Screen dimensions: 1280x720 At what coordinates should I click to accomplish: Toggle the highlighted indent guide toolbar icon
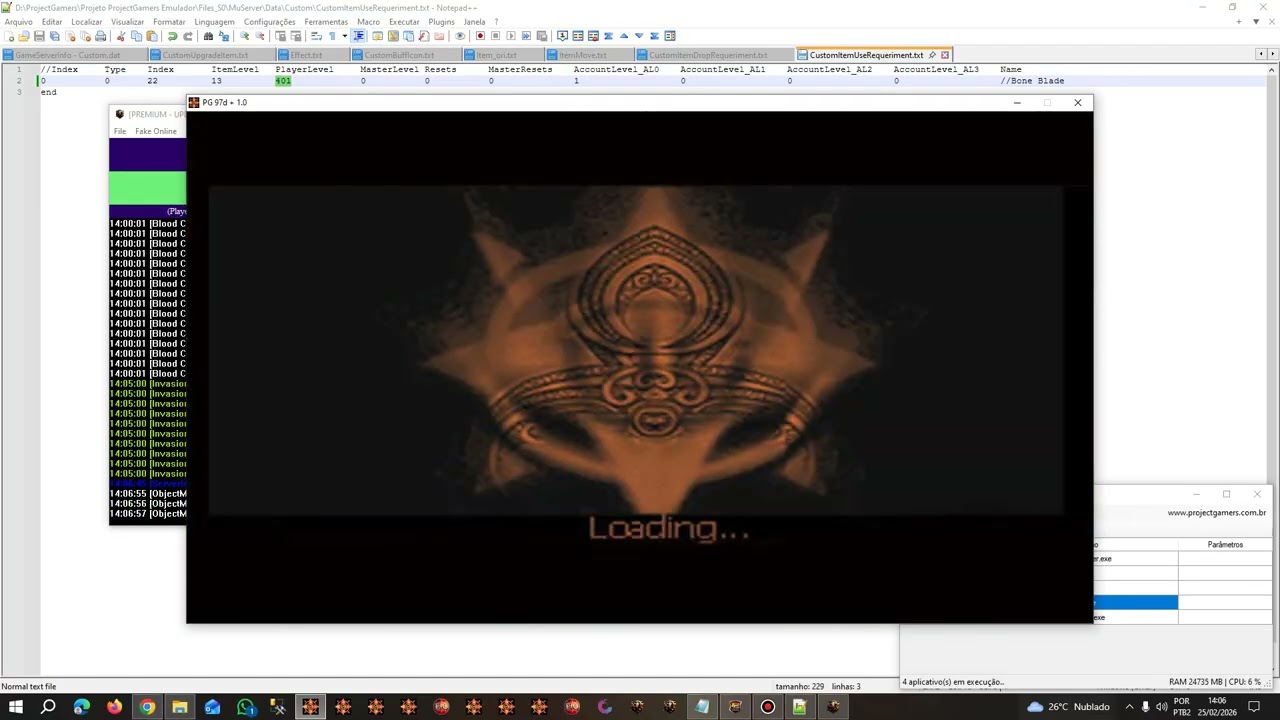click(x=358, y=36)
